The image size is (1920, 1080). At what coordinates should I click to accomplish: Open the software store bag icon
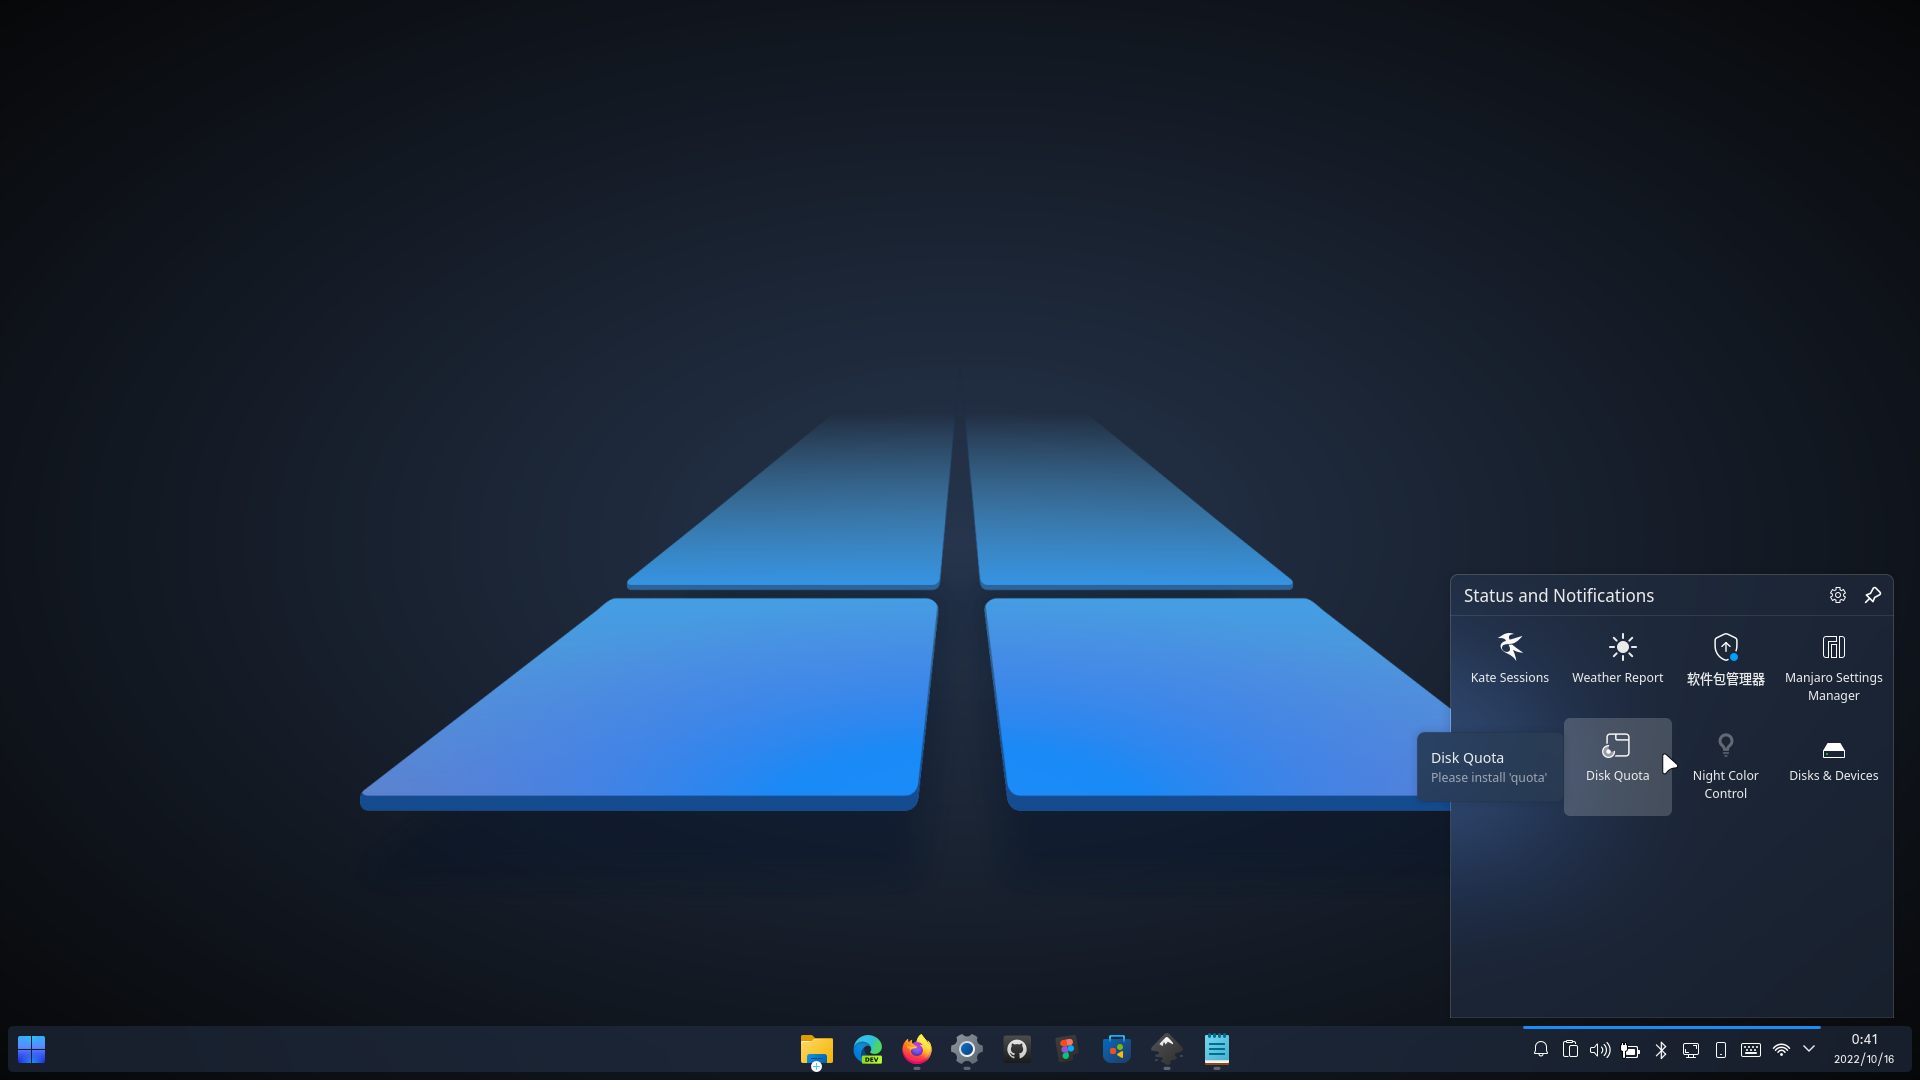[1117, 1050]
